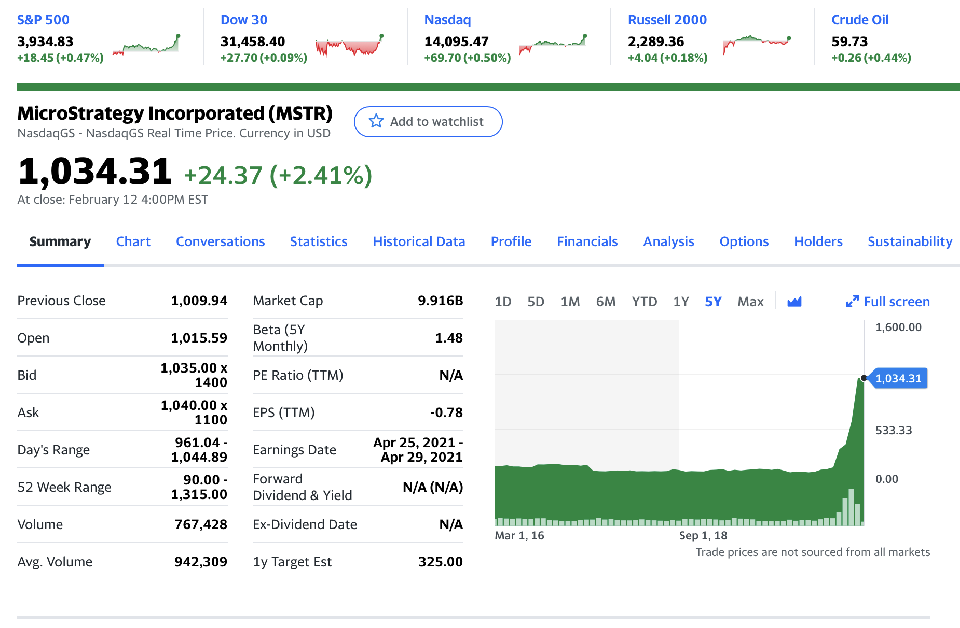The height and width of the screenshot is (628, 960).
Task: Select the 1D chart range
Action: (x=503, y=302)
